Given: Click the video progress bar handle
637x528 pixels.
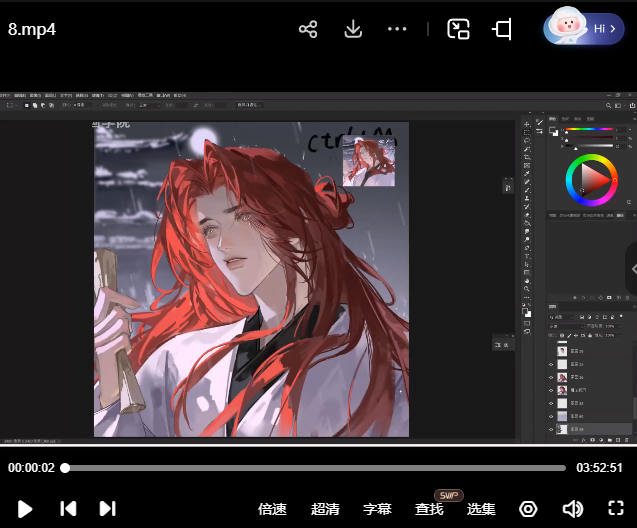Looking at the screenshot, I should 65,467.
